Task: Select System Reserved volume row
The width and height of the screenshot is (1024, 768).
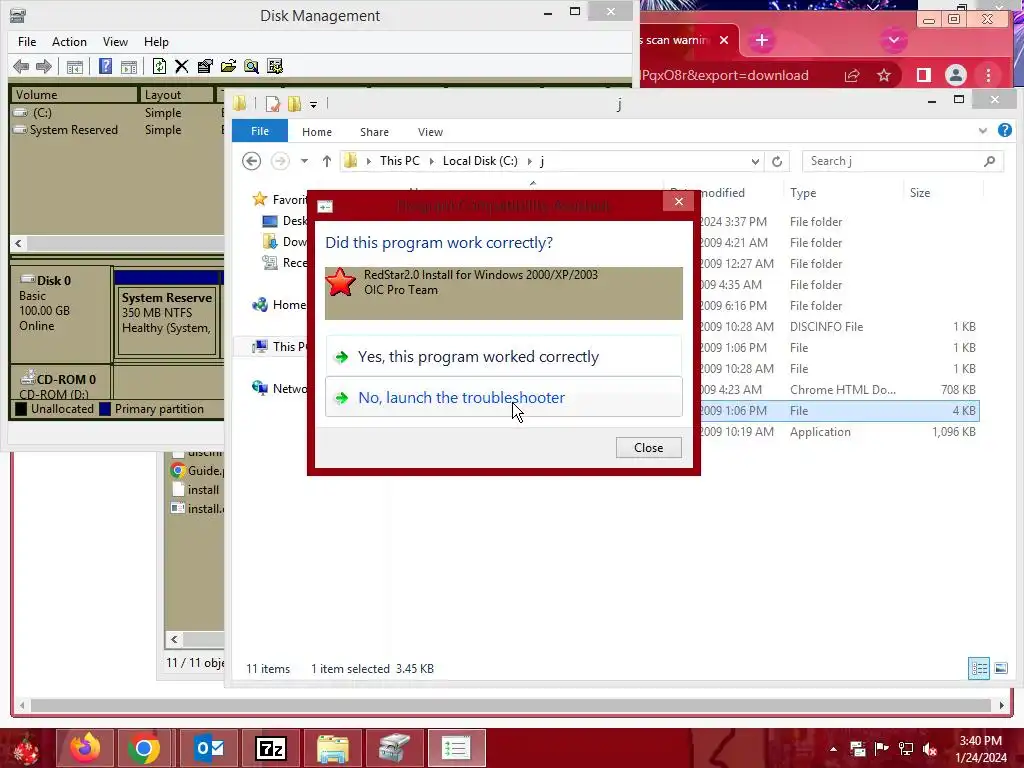Action: 118,130
